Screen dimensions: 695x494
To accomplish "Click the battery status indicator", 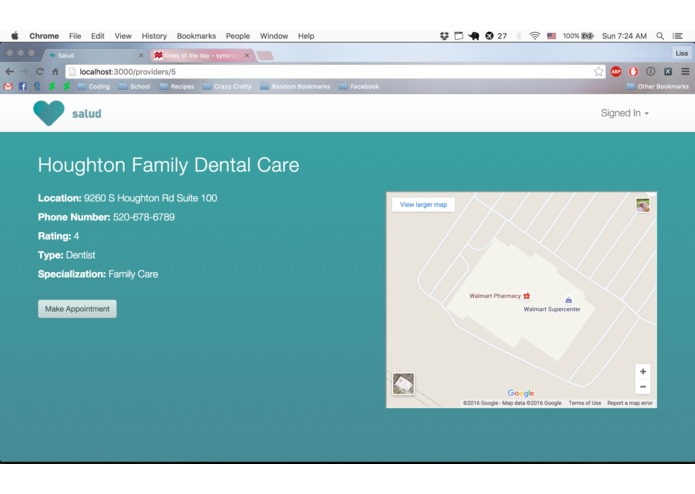I will [578, 36].
